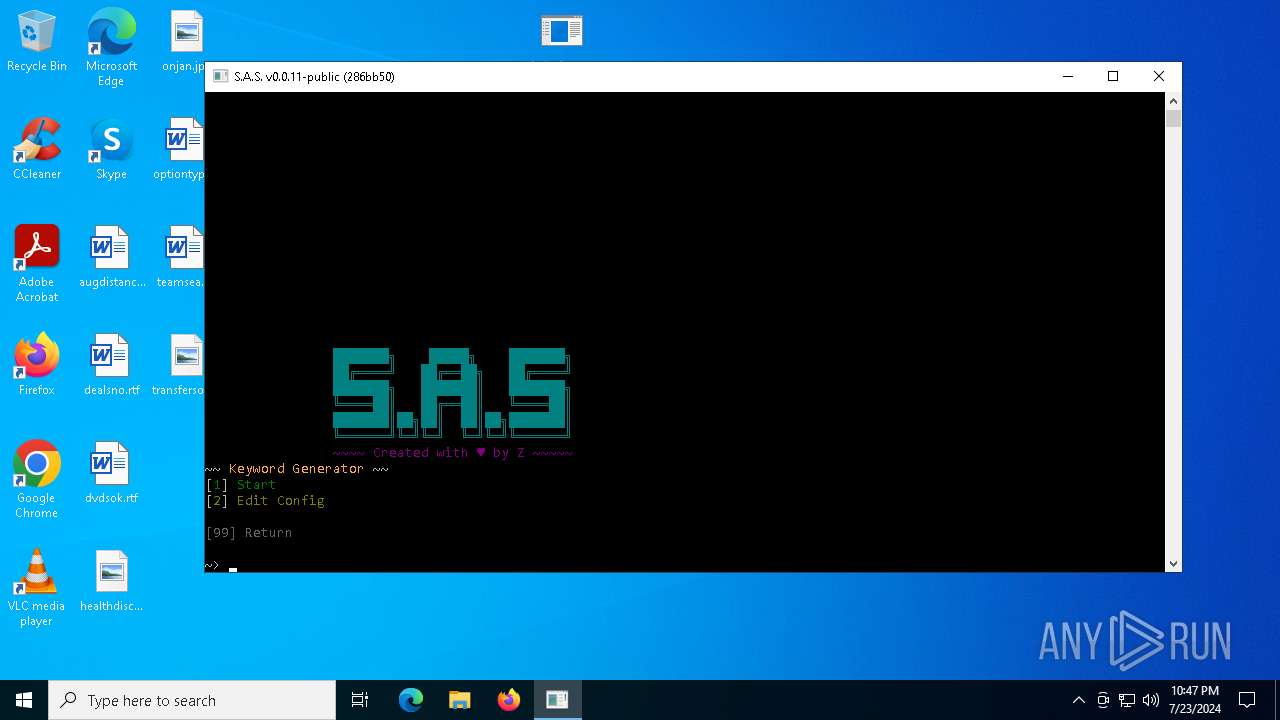Open the Google Chrome desktop shortcut
Screen dimensions: 1280x720
pyautogui.click(x=37, y=480)
